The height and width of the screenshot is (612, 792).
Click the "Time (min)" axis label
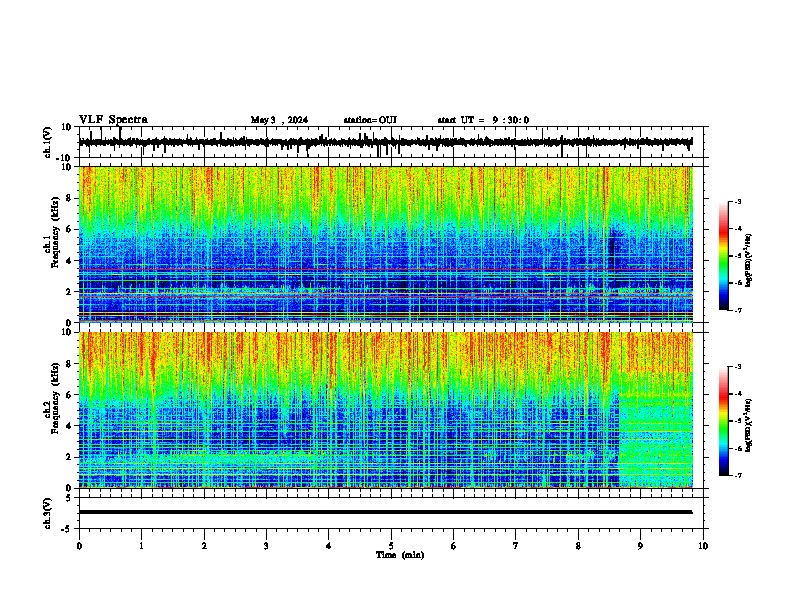pos(400,555)
